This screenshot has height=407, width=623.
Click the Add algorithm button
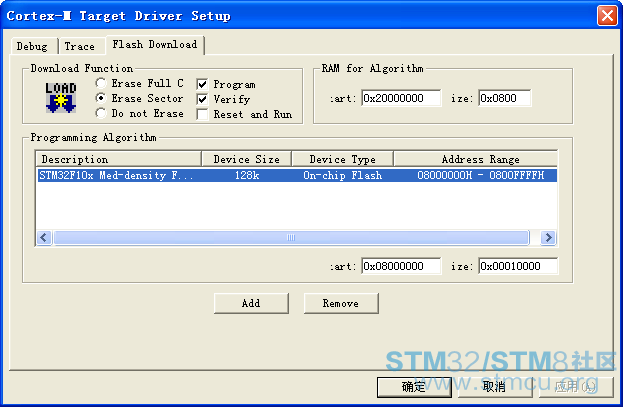[x=251, y=303]
